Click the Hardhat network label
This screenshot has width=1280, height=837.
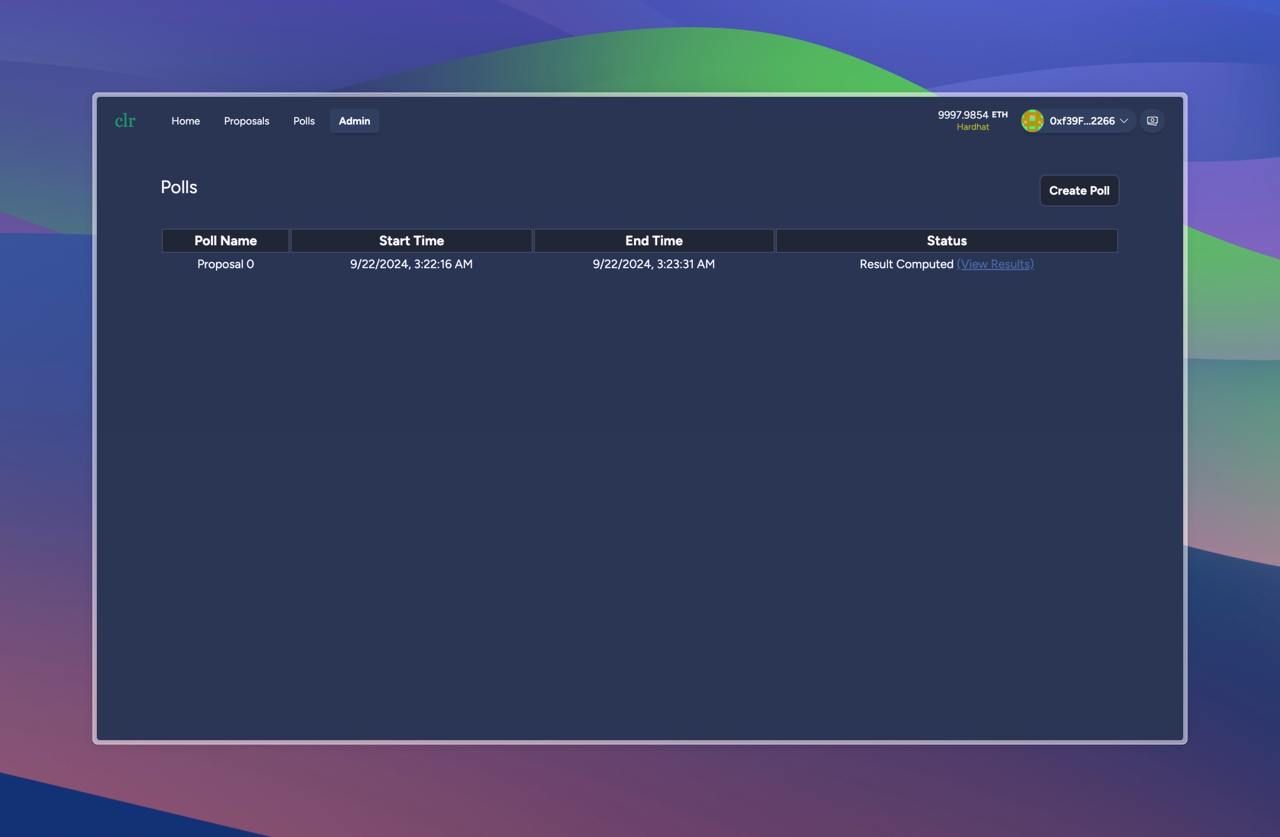pyautogui.click(x=972, y=127)
